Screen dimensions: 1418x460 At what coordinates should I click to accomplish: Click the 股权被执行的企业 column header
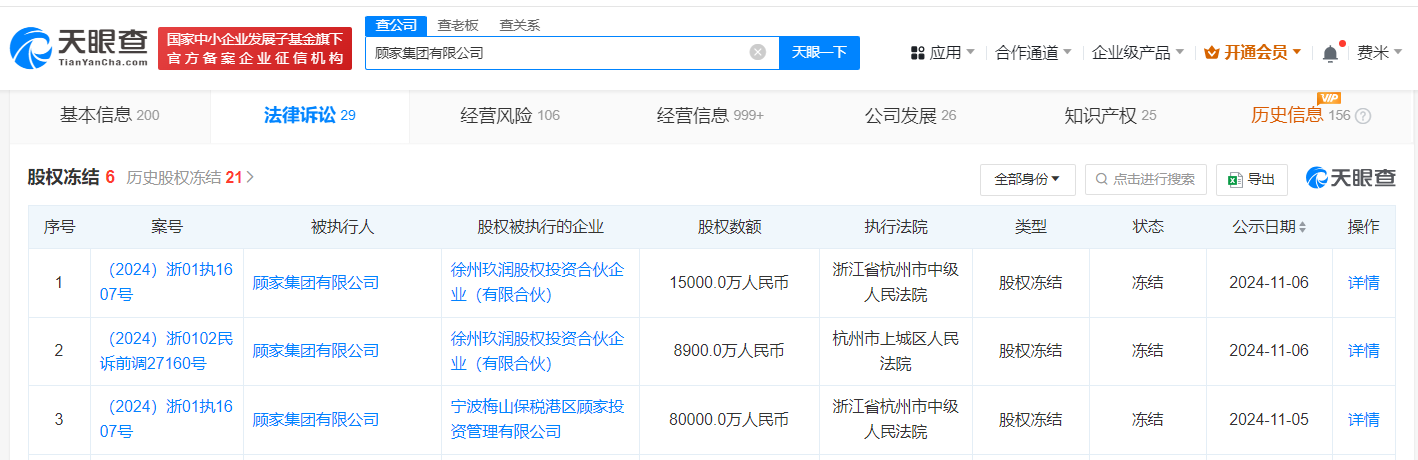pyautogui.click(x=540, y=227)
